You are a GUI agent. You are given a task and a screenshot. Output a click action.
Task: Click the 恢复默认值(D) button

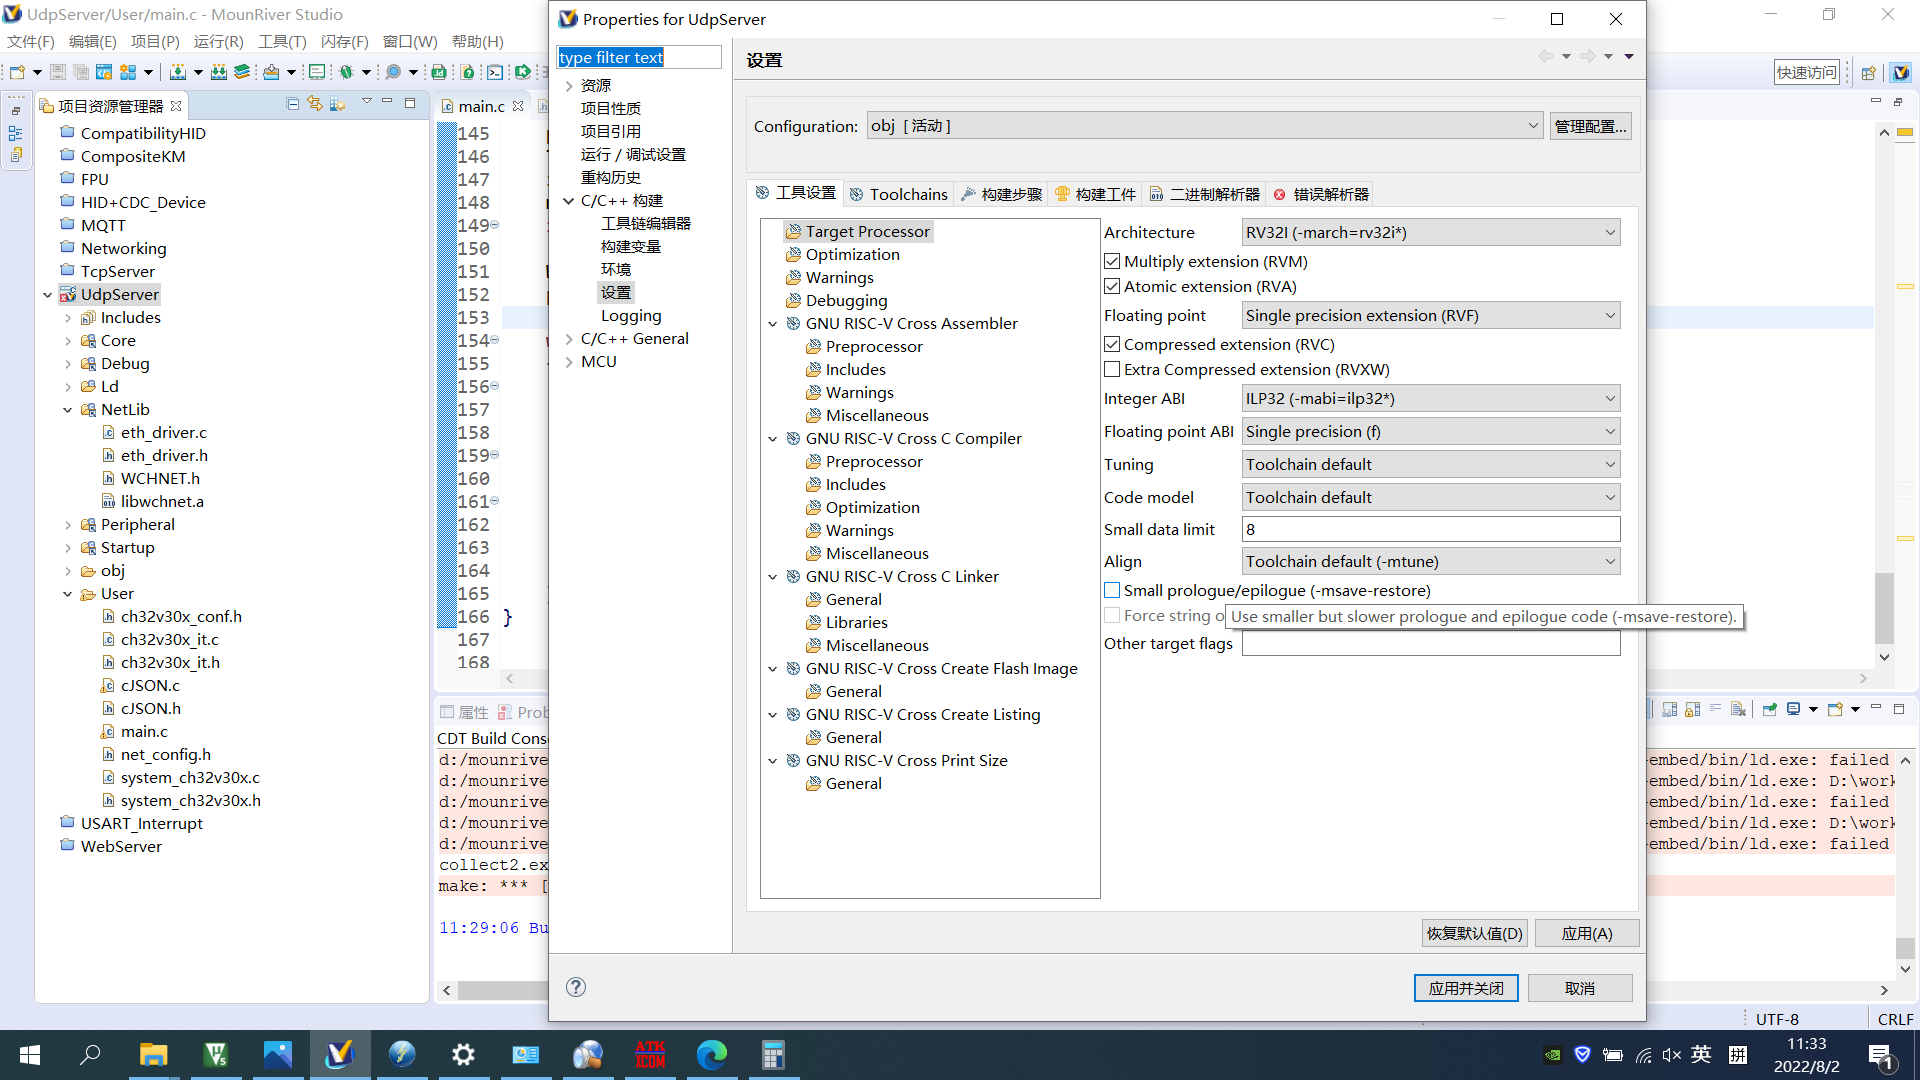click(1474, 933)
